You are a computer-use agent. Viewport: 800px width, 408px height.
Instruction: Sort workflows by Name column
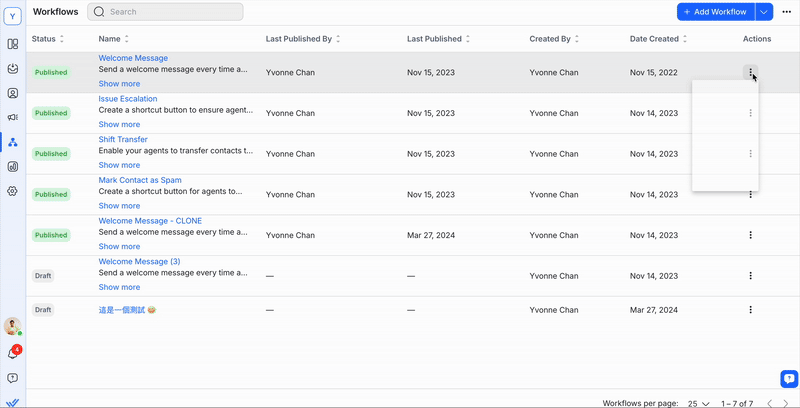coord(126,39)
